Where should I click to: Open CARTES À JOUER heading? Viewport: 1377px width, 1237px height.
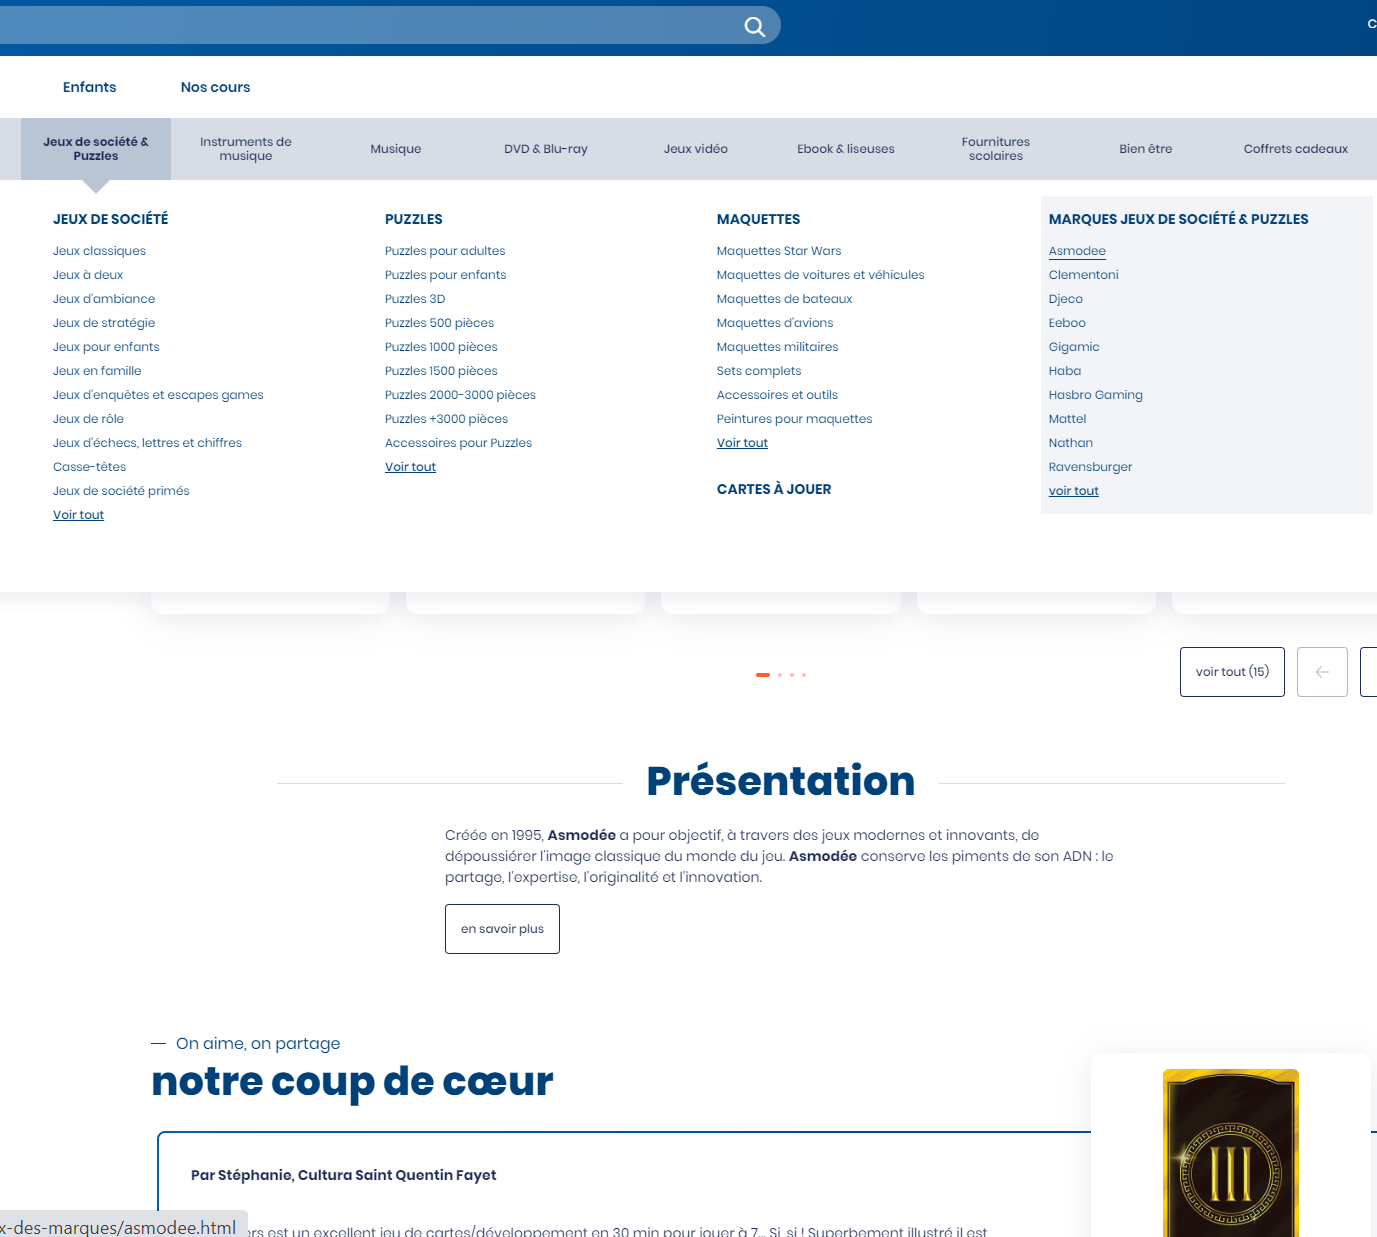[774, 489]
